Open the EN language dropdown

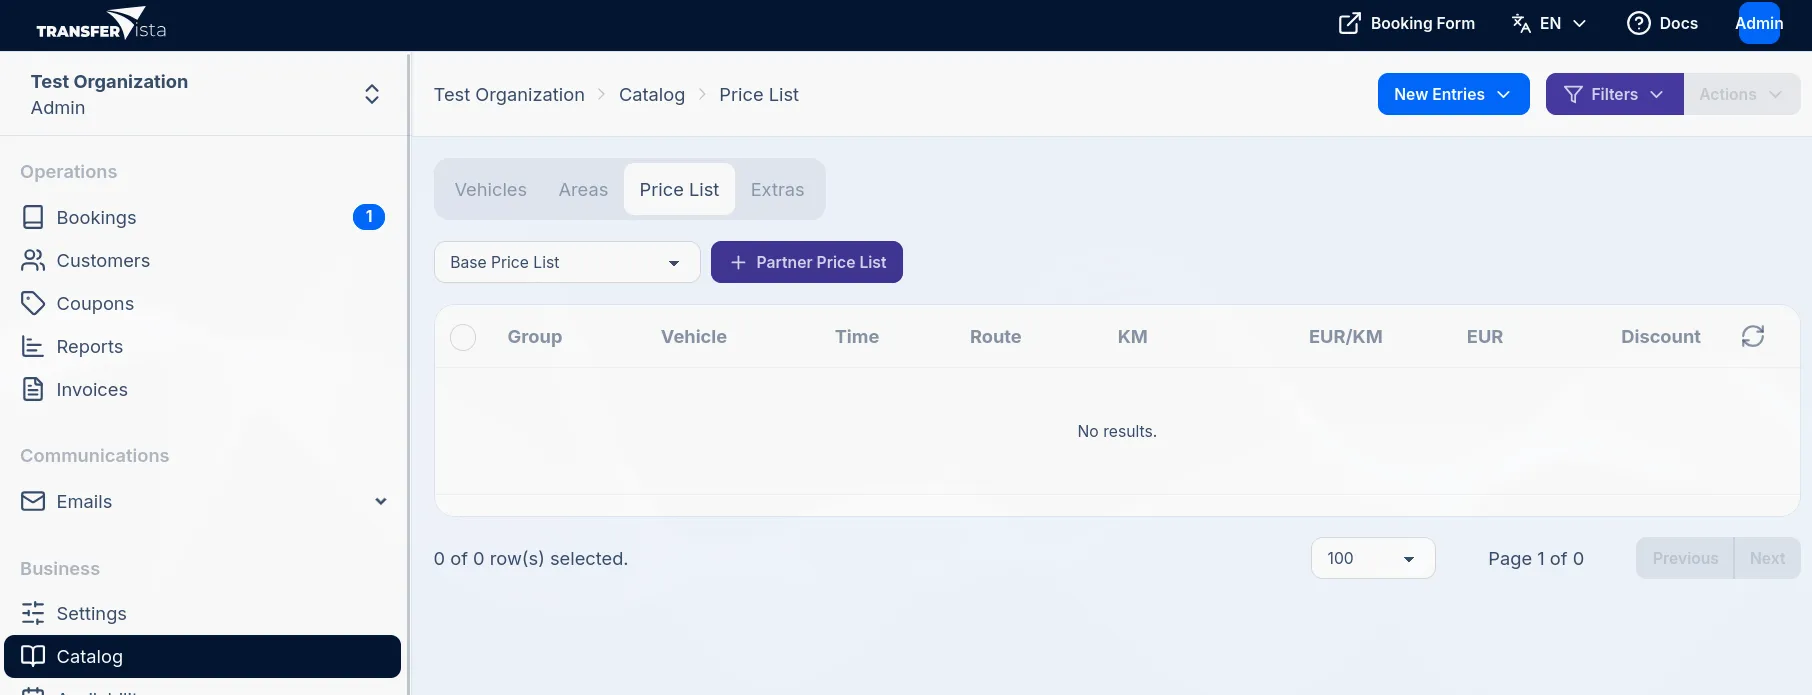(x=1549, y=23)
